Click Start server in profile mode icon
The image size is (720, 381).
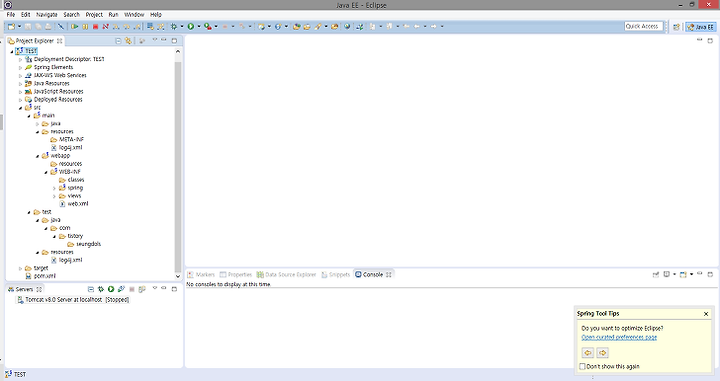pyautogui.click(x=121, y=289)
